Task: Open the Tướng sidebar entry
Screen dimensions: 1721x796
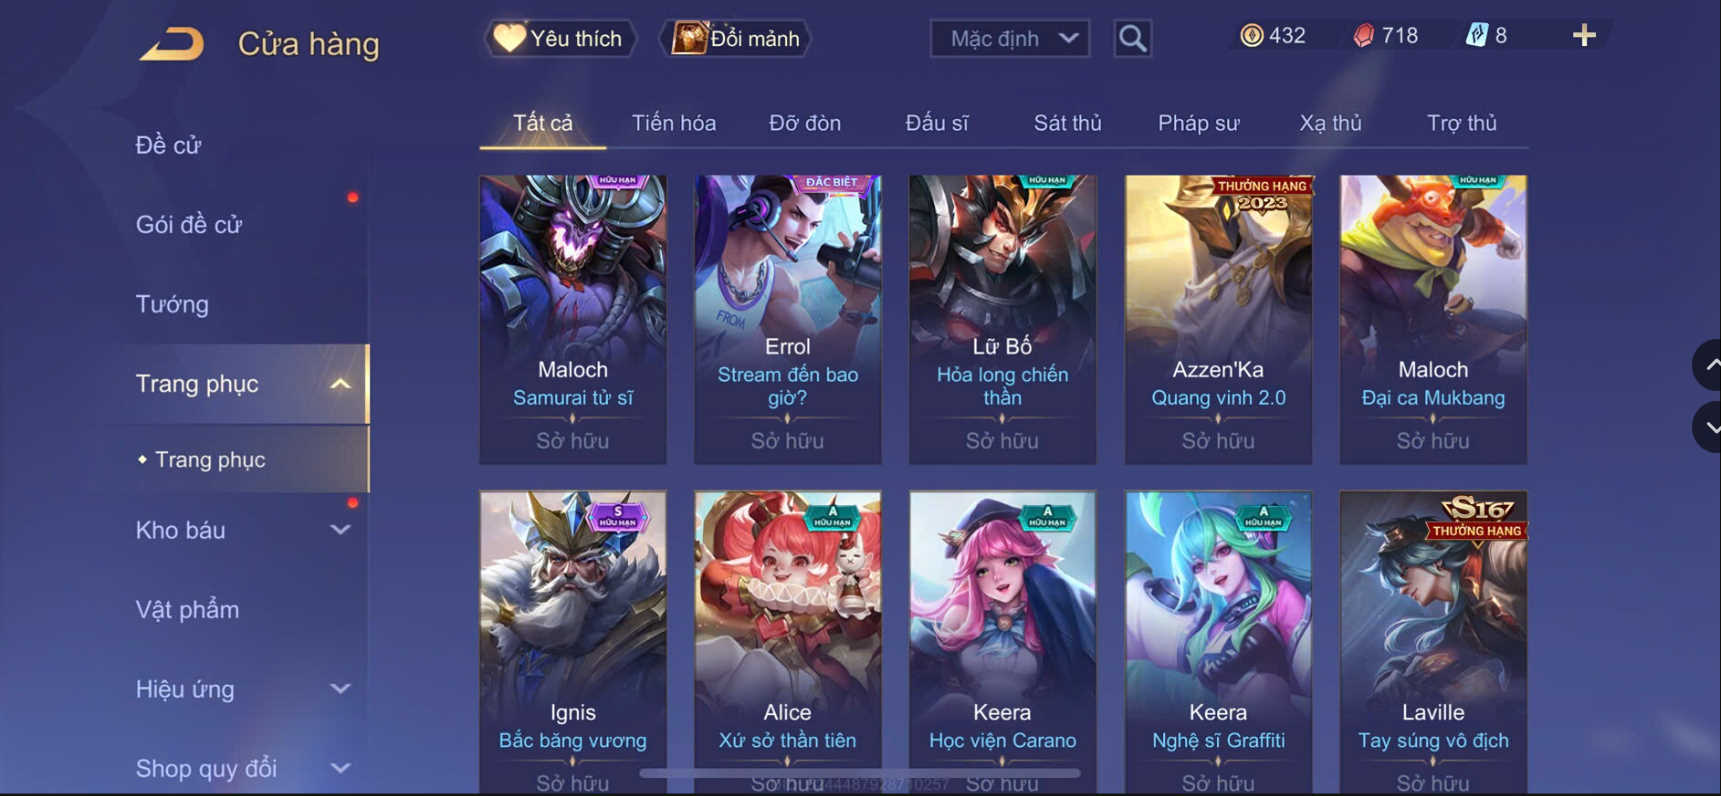Action: [172, 304]
